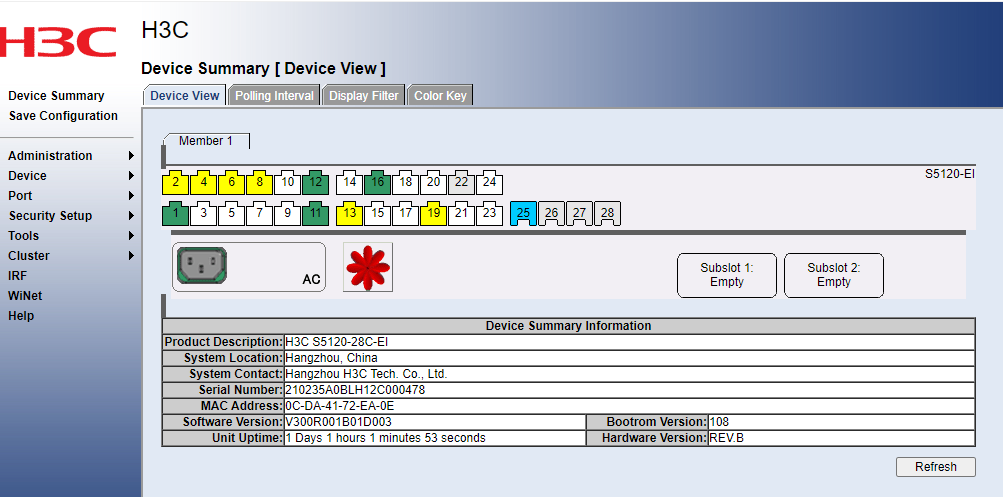
Task: Select yellow port 2 icon
Action: 175,183
